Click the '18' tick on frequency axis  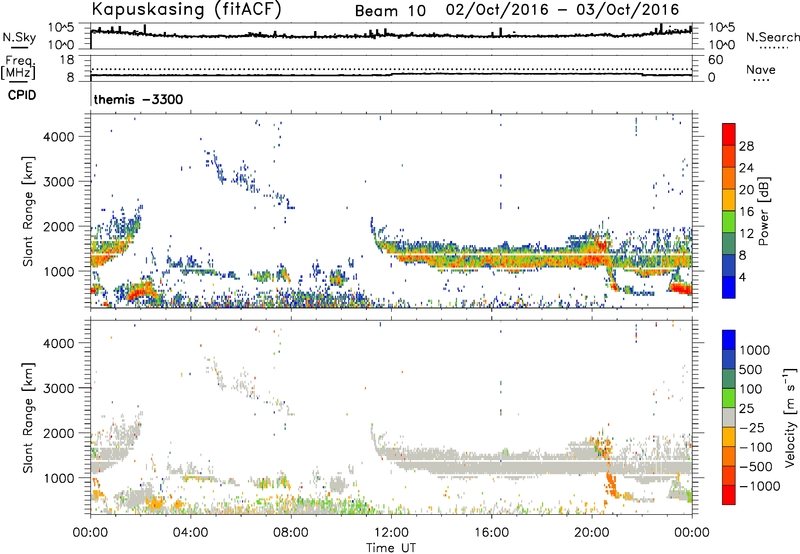pos(67,60)
